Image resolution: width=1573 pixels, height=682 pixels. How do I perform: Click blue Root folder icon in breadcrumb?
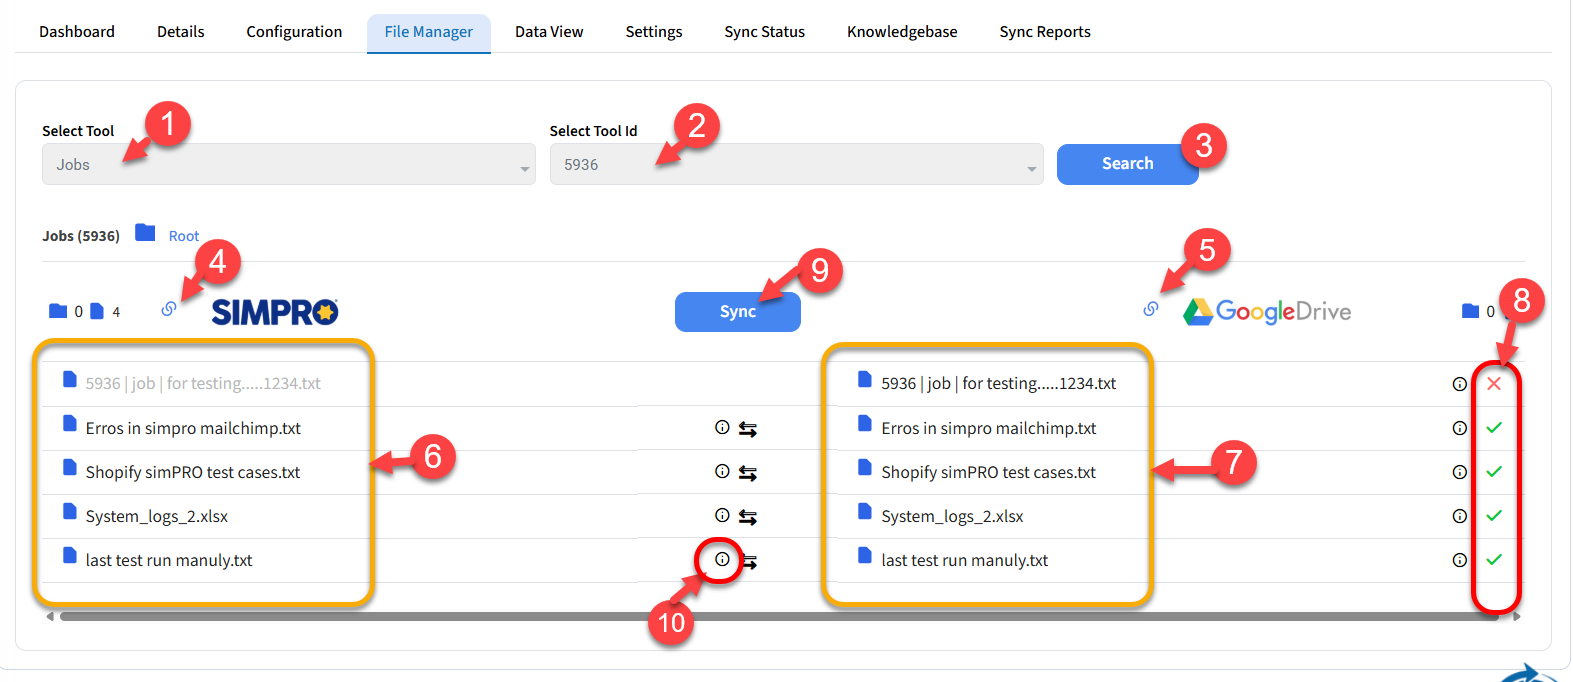(x=146, y=233)
